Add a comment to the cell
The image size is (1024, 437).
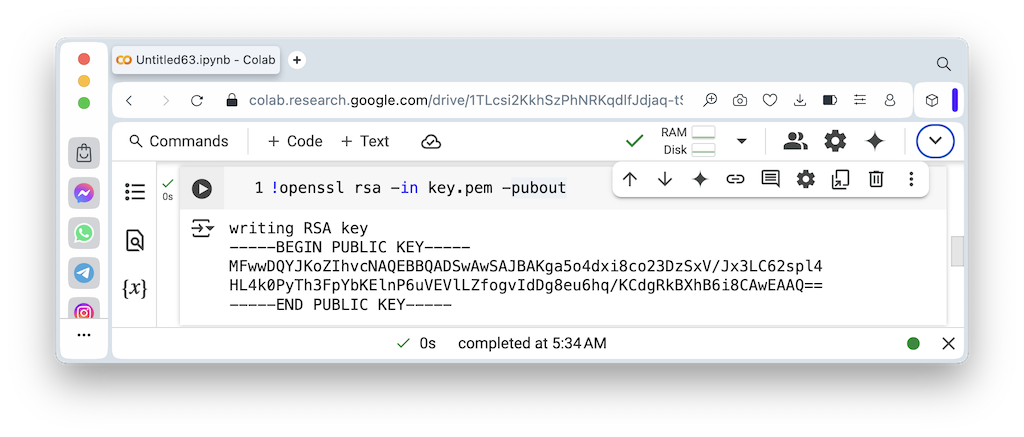pyautogui.click(x=770, y=179)
